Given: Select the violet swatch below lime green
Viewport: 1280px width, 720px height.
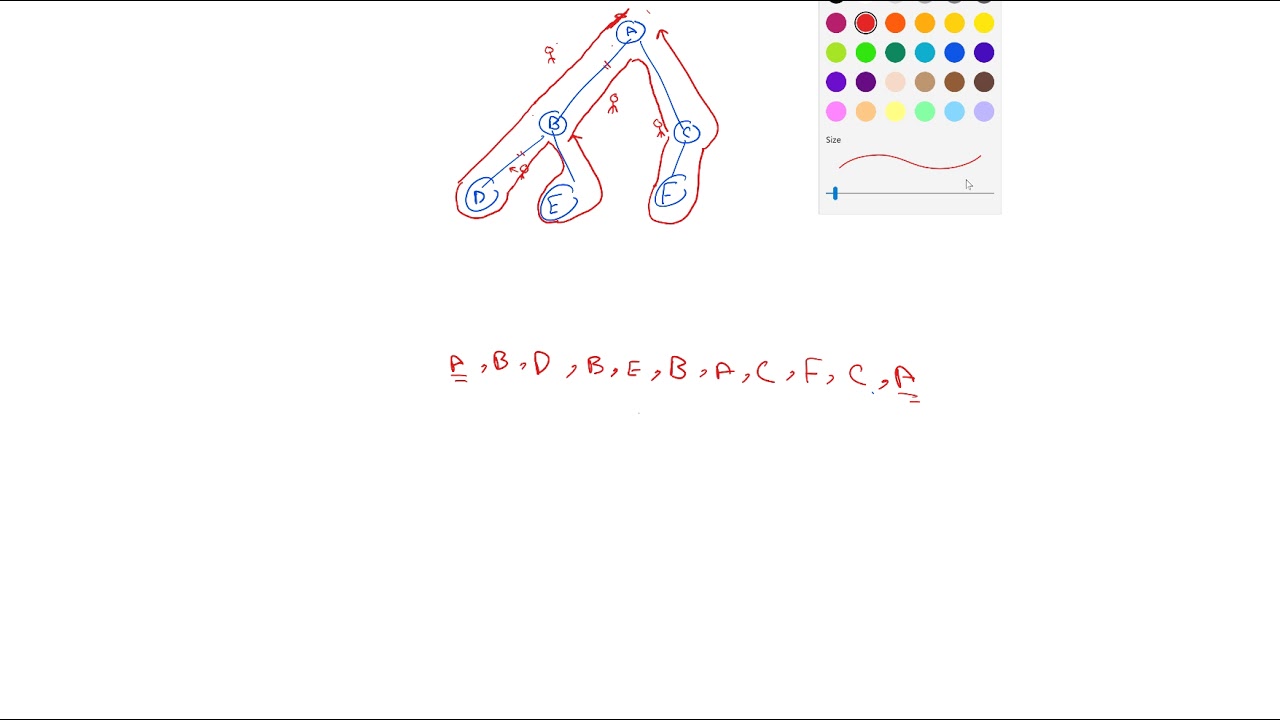Looking at the screenshot, I should (836, 82).
